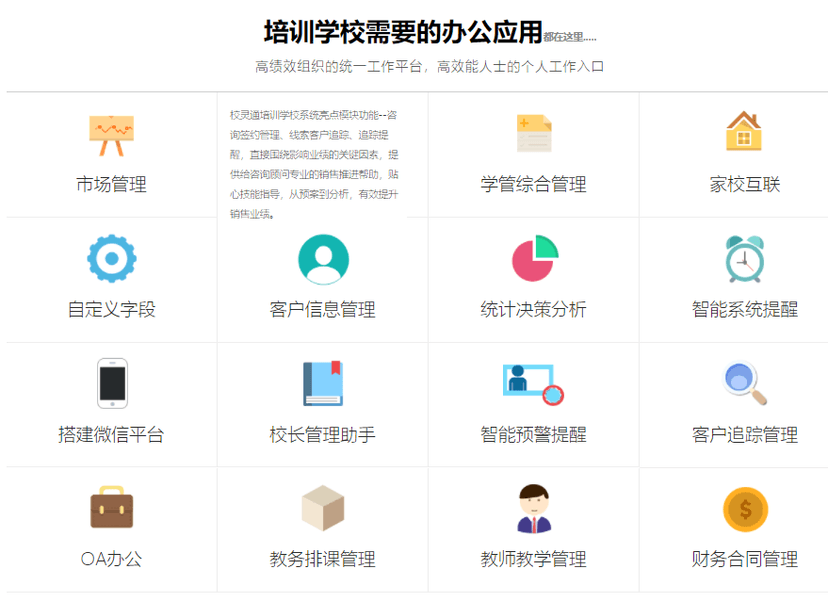Image resolution: width=828 pixels, height=602 pixels.
Task: Open the 客户追踪管理 label
Action: tap(745, 435)
